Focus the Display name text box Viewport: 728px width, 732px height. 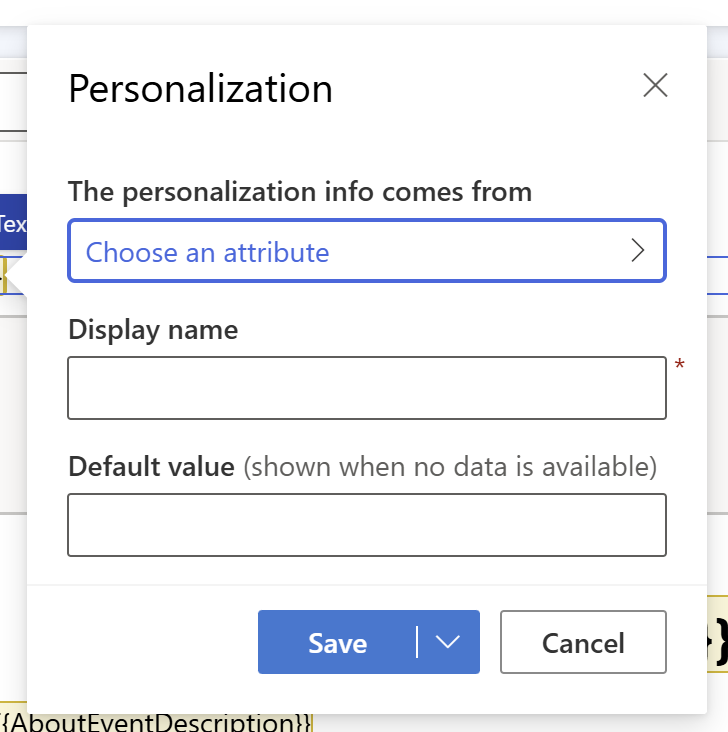pos(366,388)
